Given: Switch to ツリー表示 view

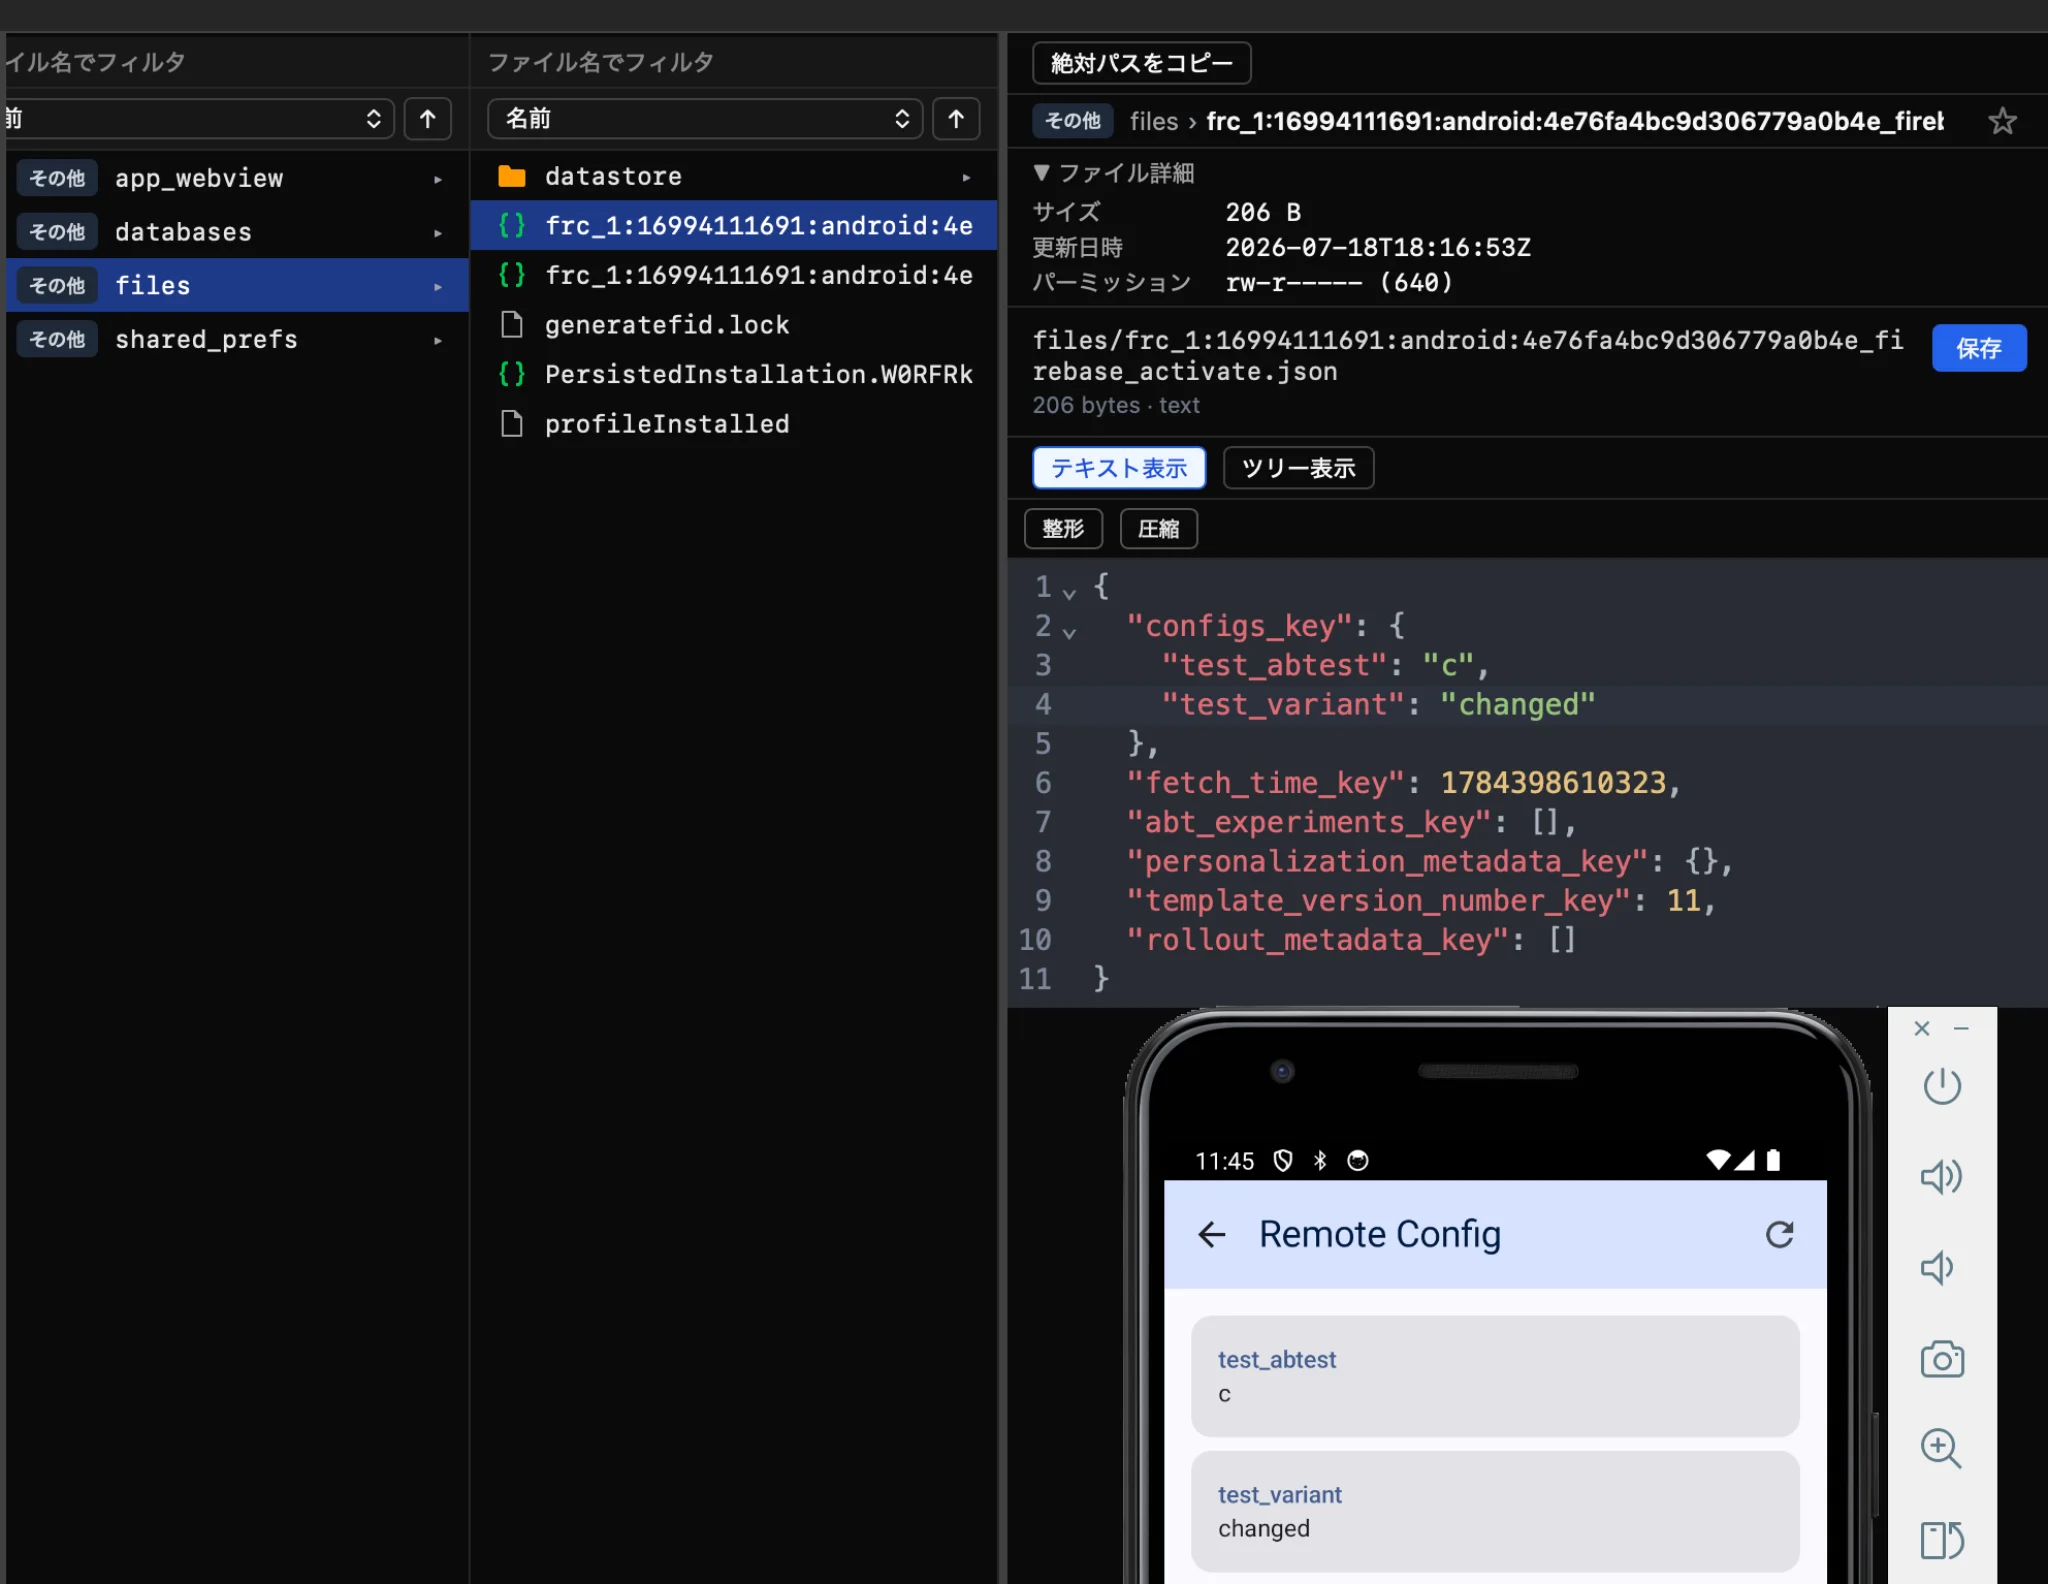Looking at the screenshot, I should (1298, 468).
